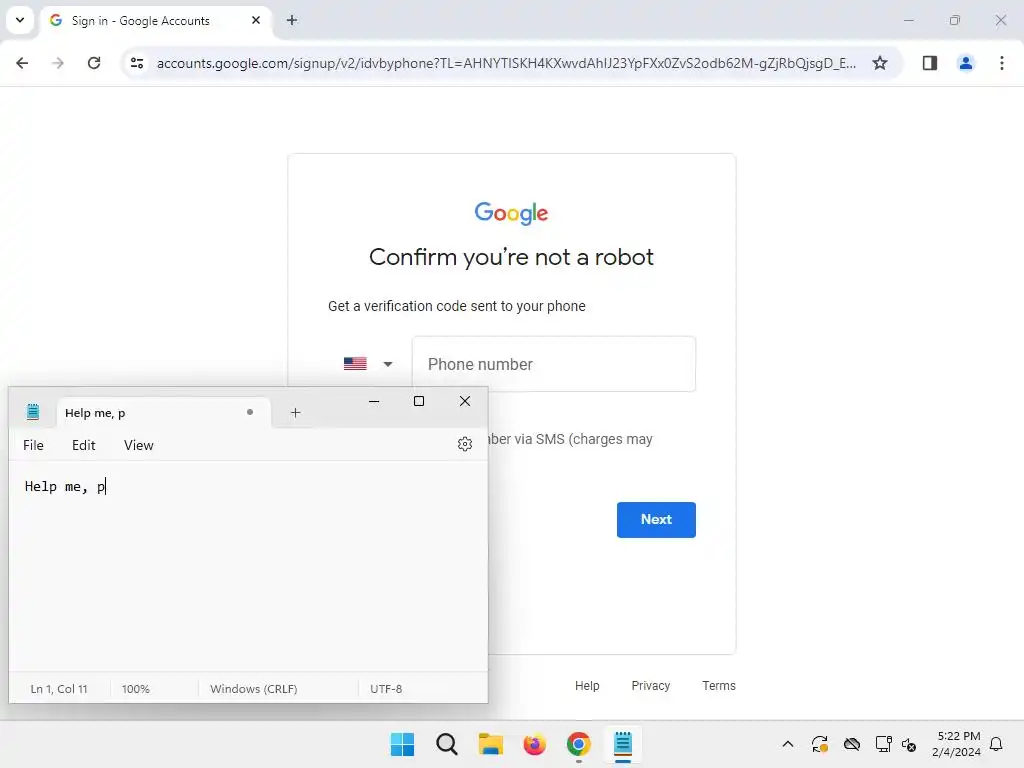Close the Notepad window
The width and height of the screenshot is (1024, 768).
point(465,401)
